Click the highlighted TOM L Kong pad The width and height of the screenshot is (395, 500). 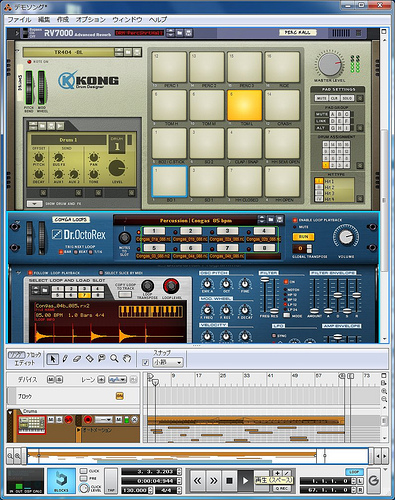pyautogui.click(x=244, y=105)
